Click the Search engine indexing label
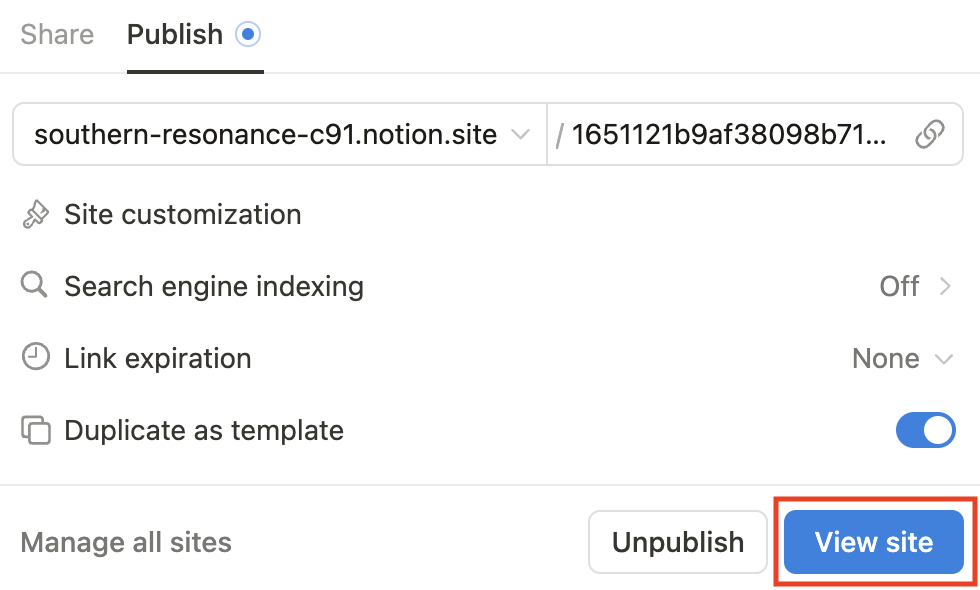The height and width of the screenshot is (590, 980). [214, 286]
